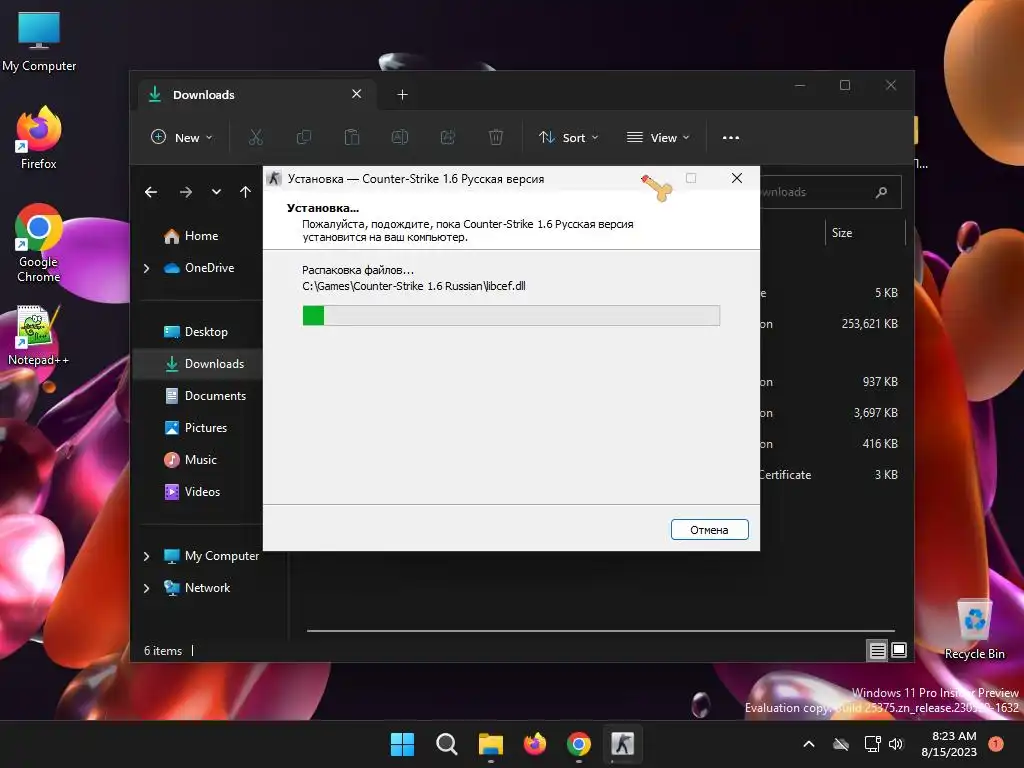The width and height of the screenshot is (1024, 768).
Task: Click Counter-Strike installer taskbar icon
Action: tap(622, 744)
